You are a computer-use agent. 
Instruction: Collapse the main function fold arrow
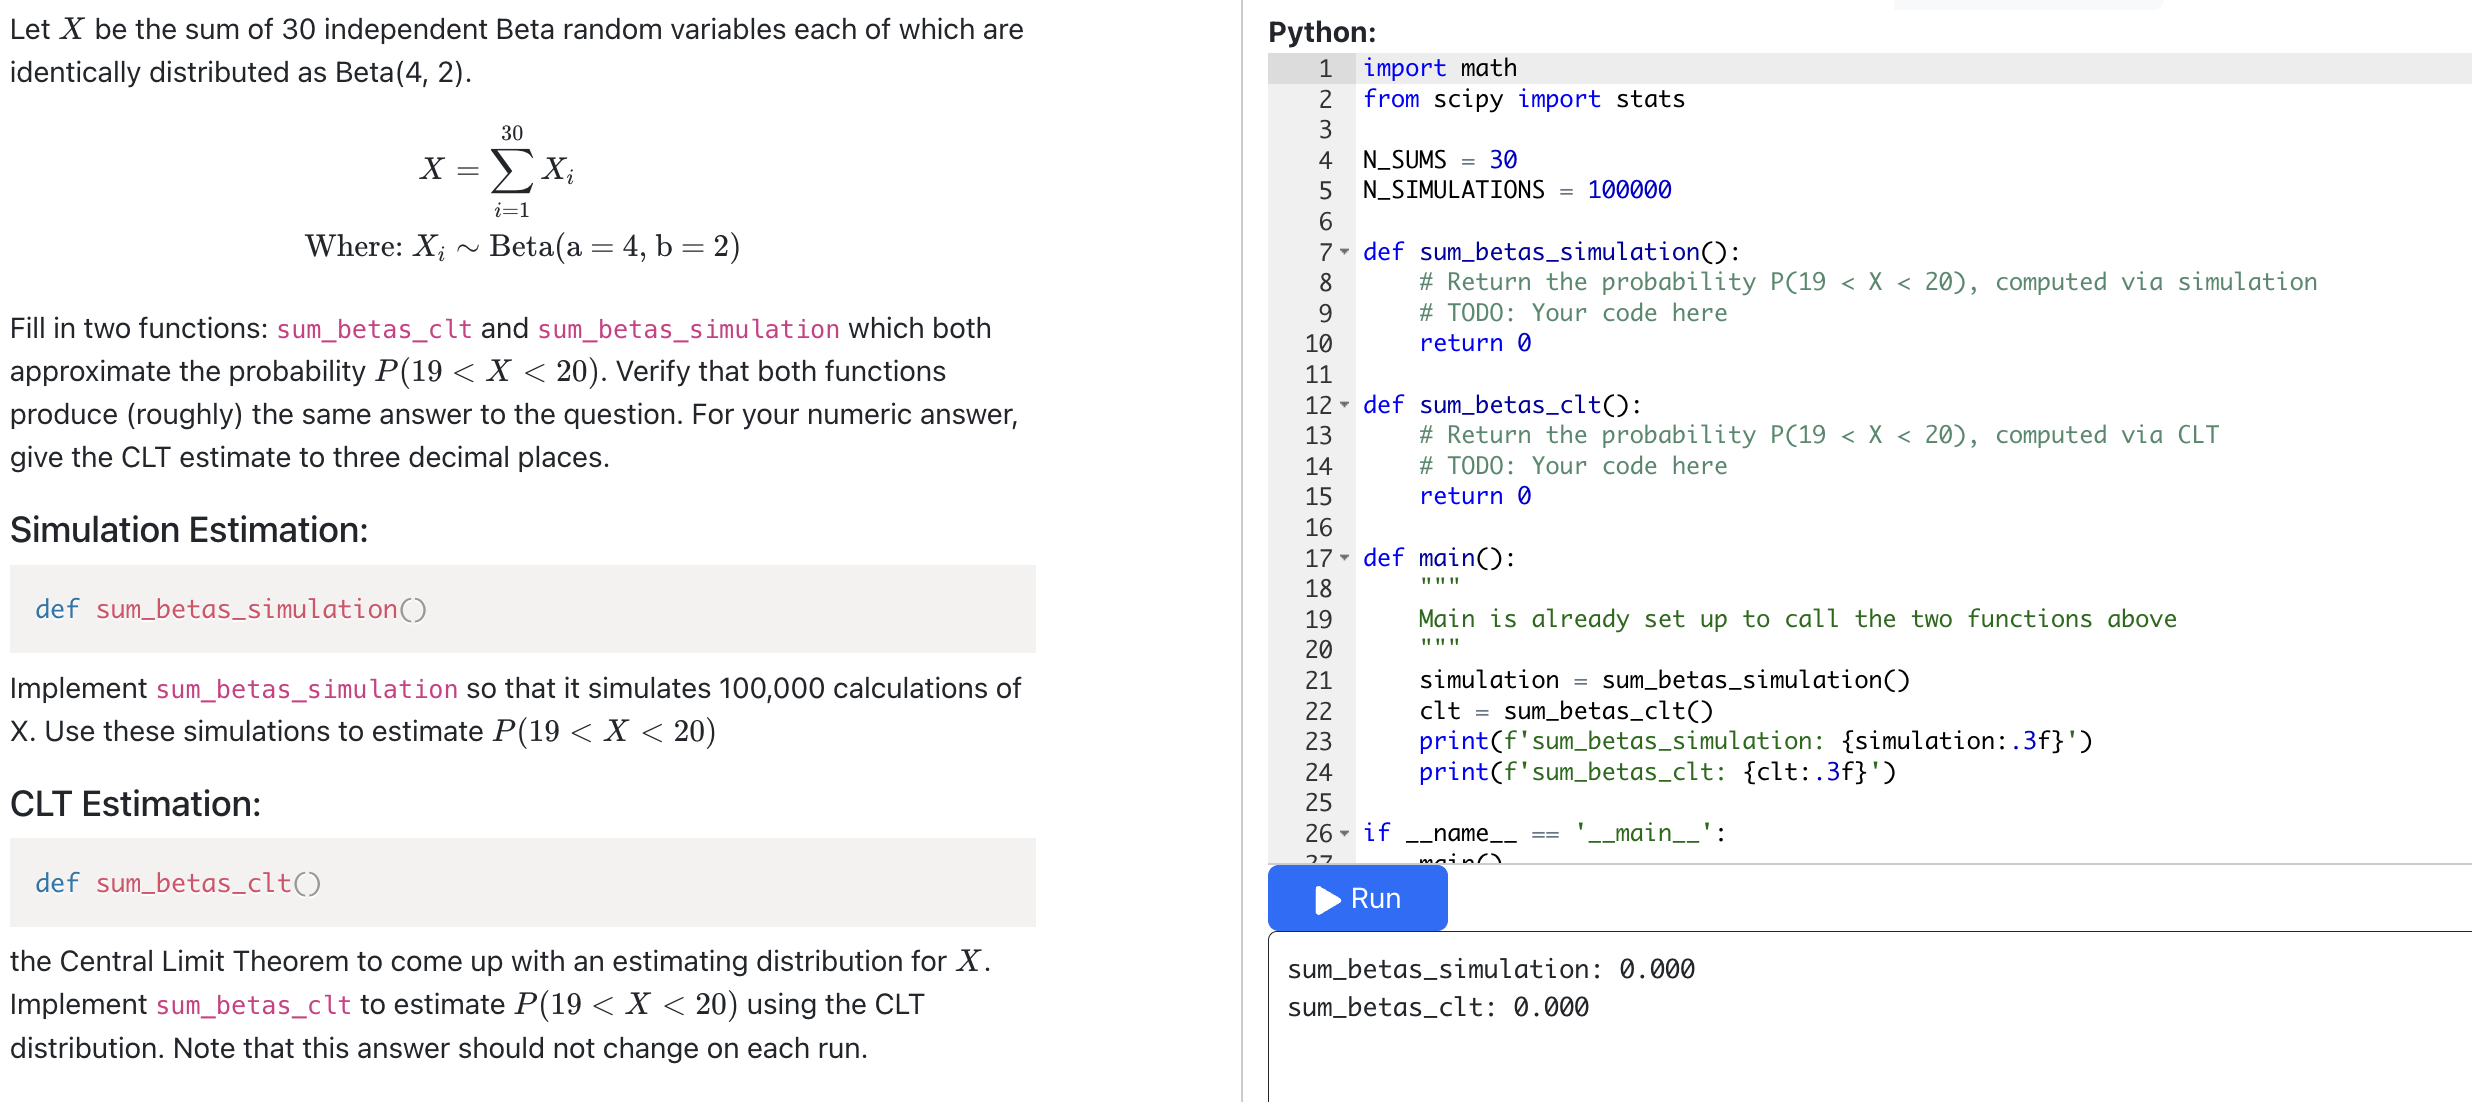(x=1343, y=558)
